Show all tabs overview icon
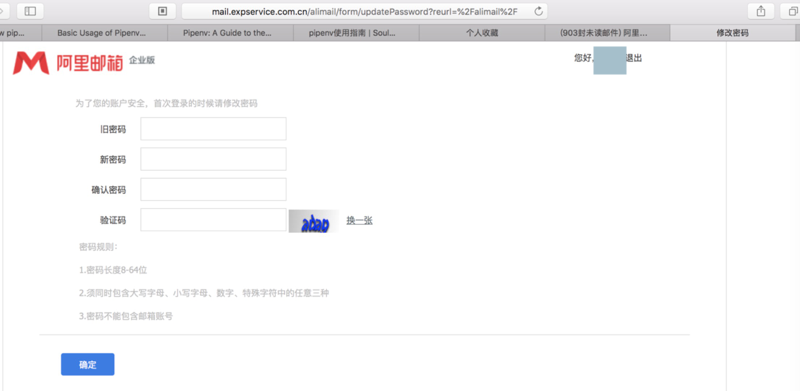Screen dimensions: 800x391 pyautogui.click(x=792, y=11)
